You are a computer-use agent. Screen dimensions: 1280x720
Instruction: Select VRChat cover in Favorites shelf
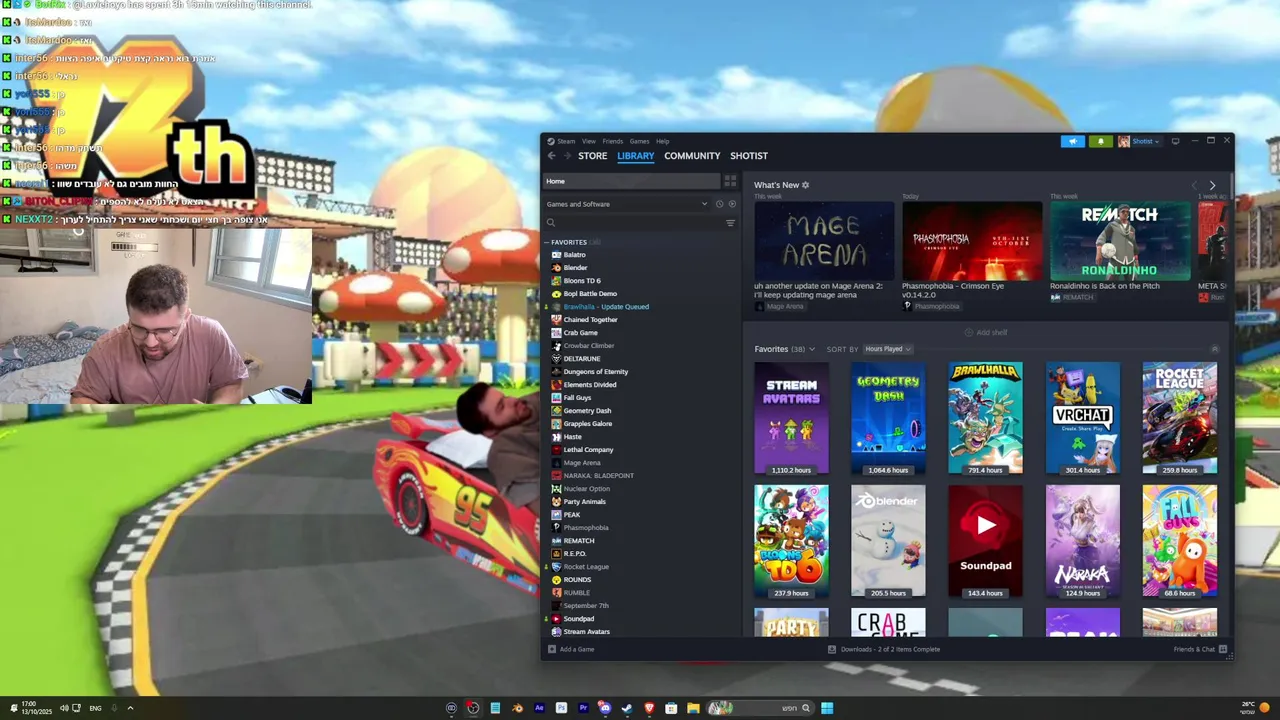(x=1083, y=418)
